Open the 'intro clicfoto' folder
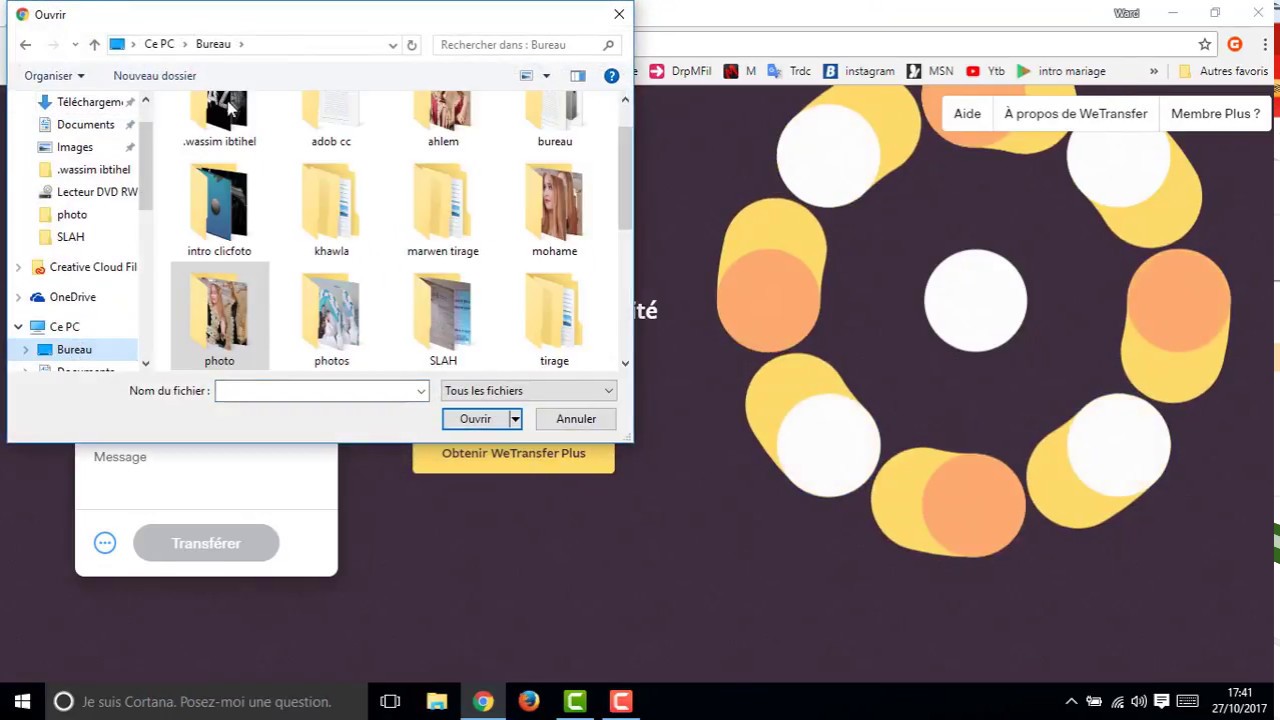1280x720 pixels. (x=219, y=212)
